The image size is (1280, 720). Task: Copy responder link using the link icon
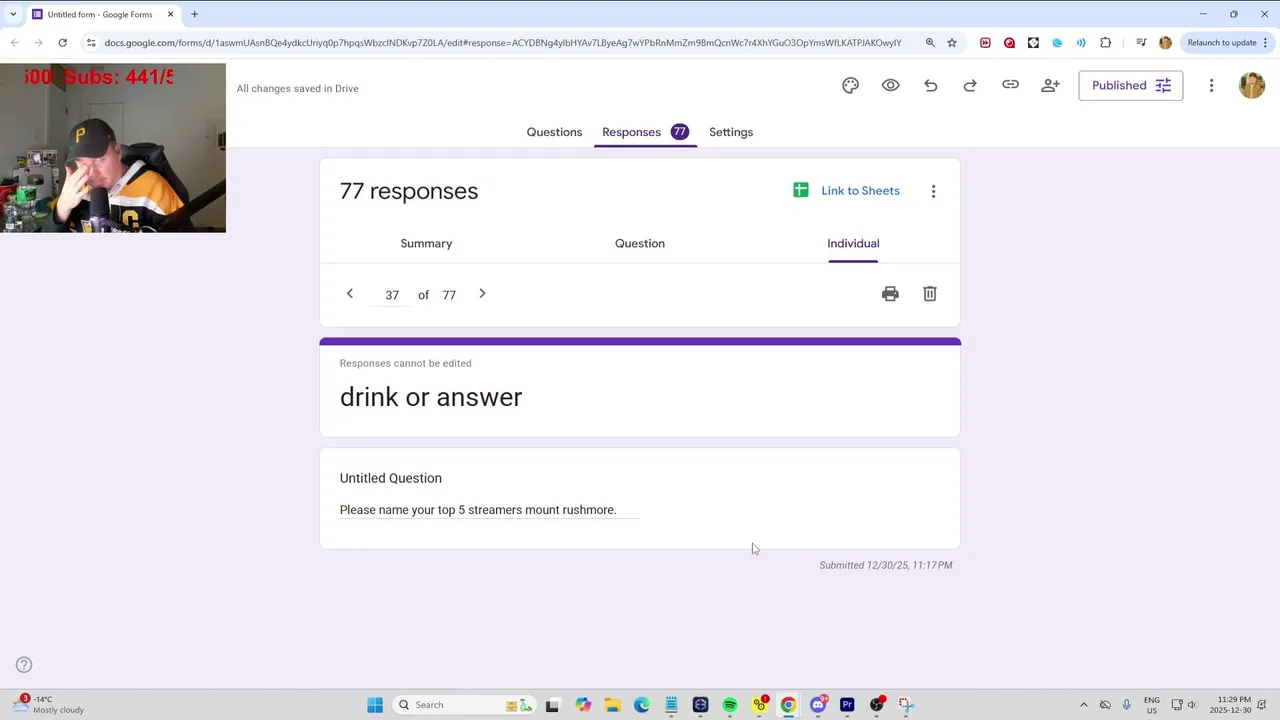1010,86
